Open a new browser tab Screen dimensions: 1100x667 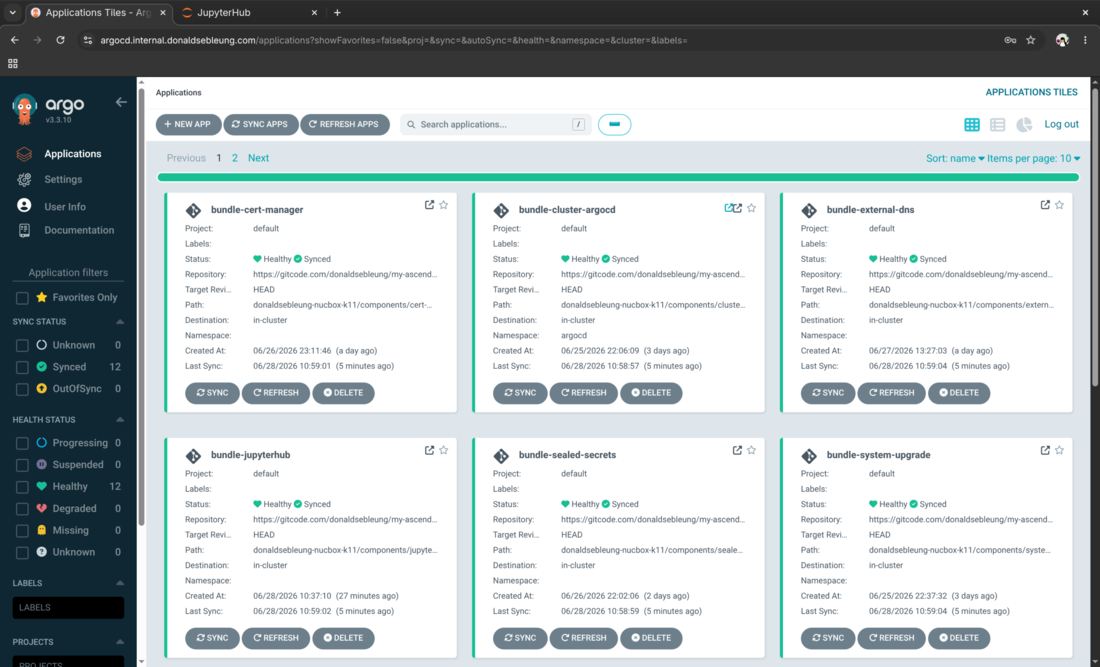[x=337, y=13]
